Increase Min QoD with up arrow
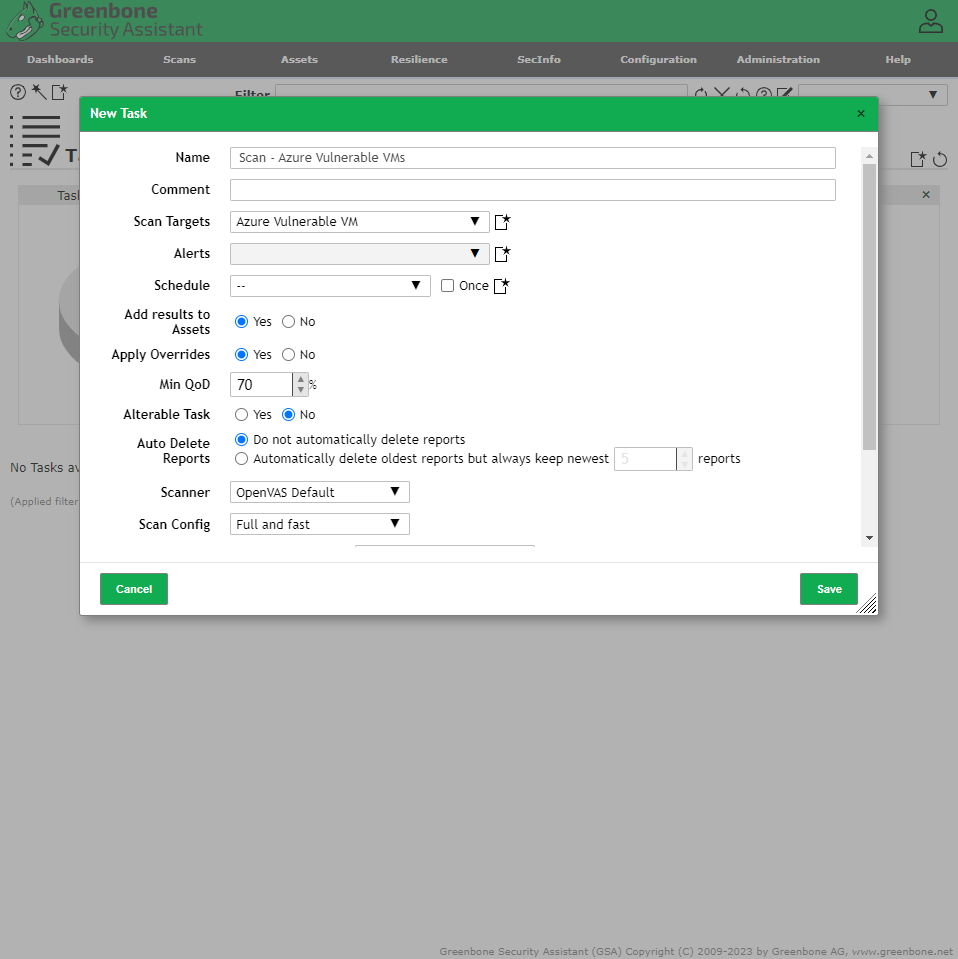958x959 pixels. [x=300, y=380]
